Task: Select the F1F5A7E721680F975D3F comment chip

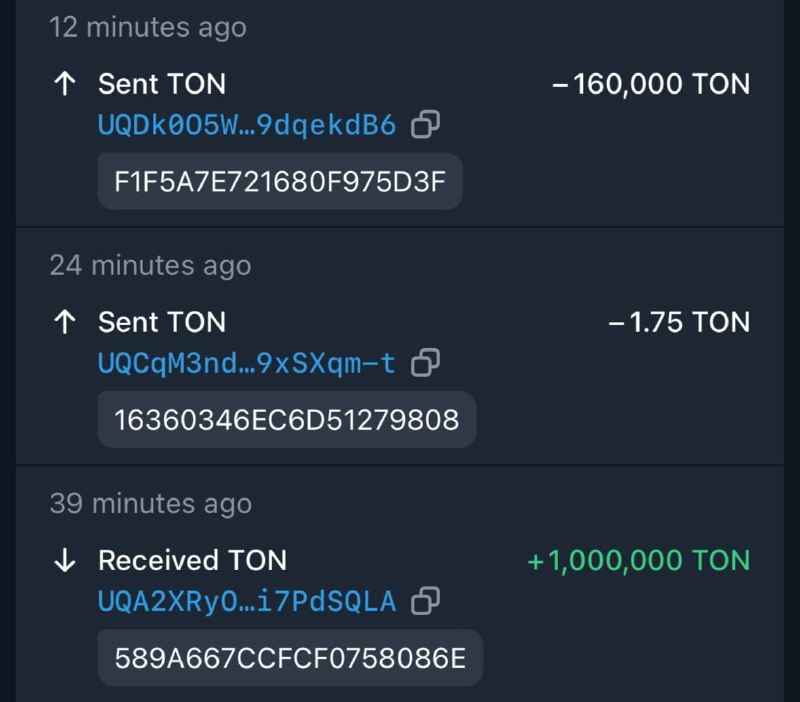Action: pyautogui.click(x=279, y=181)
